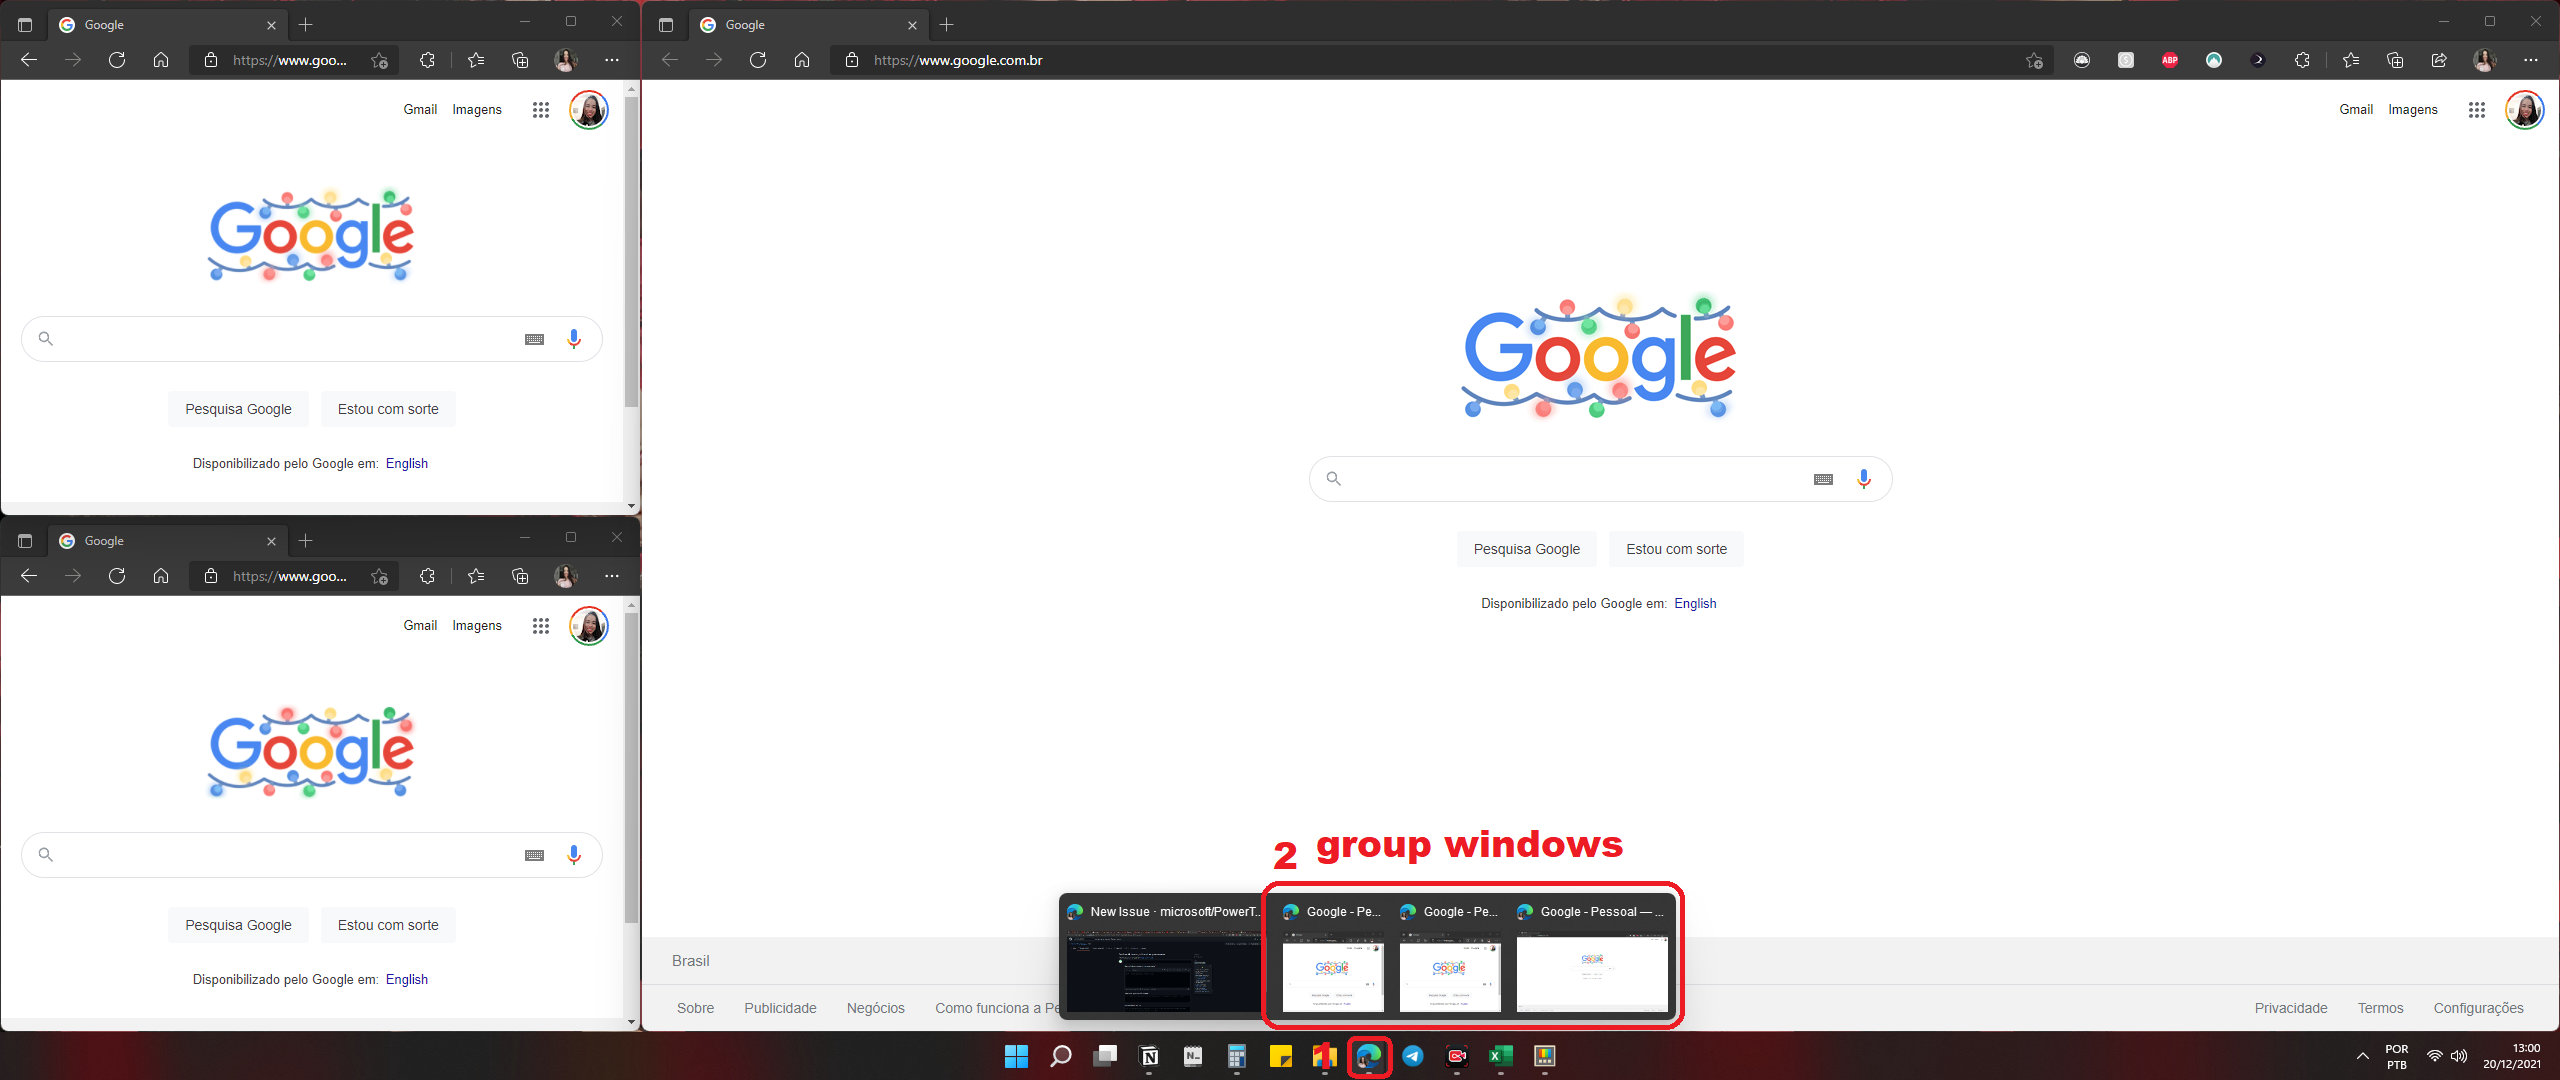
Task: Open the English language link
Action: click(1696, 603)
